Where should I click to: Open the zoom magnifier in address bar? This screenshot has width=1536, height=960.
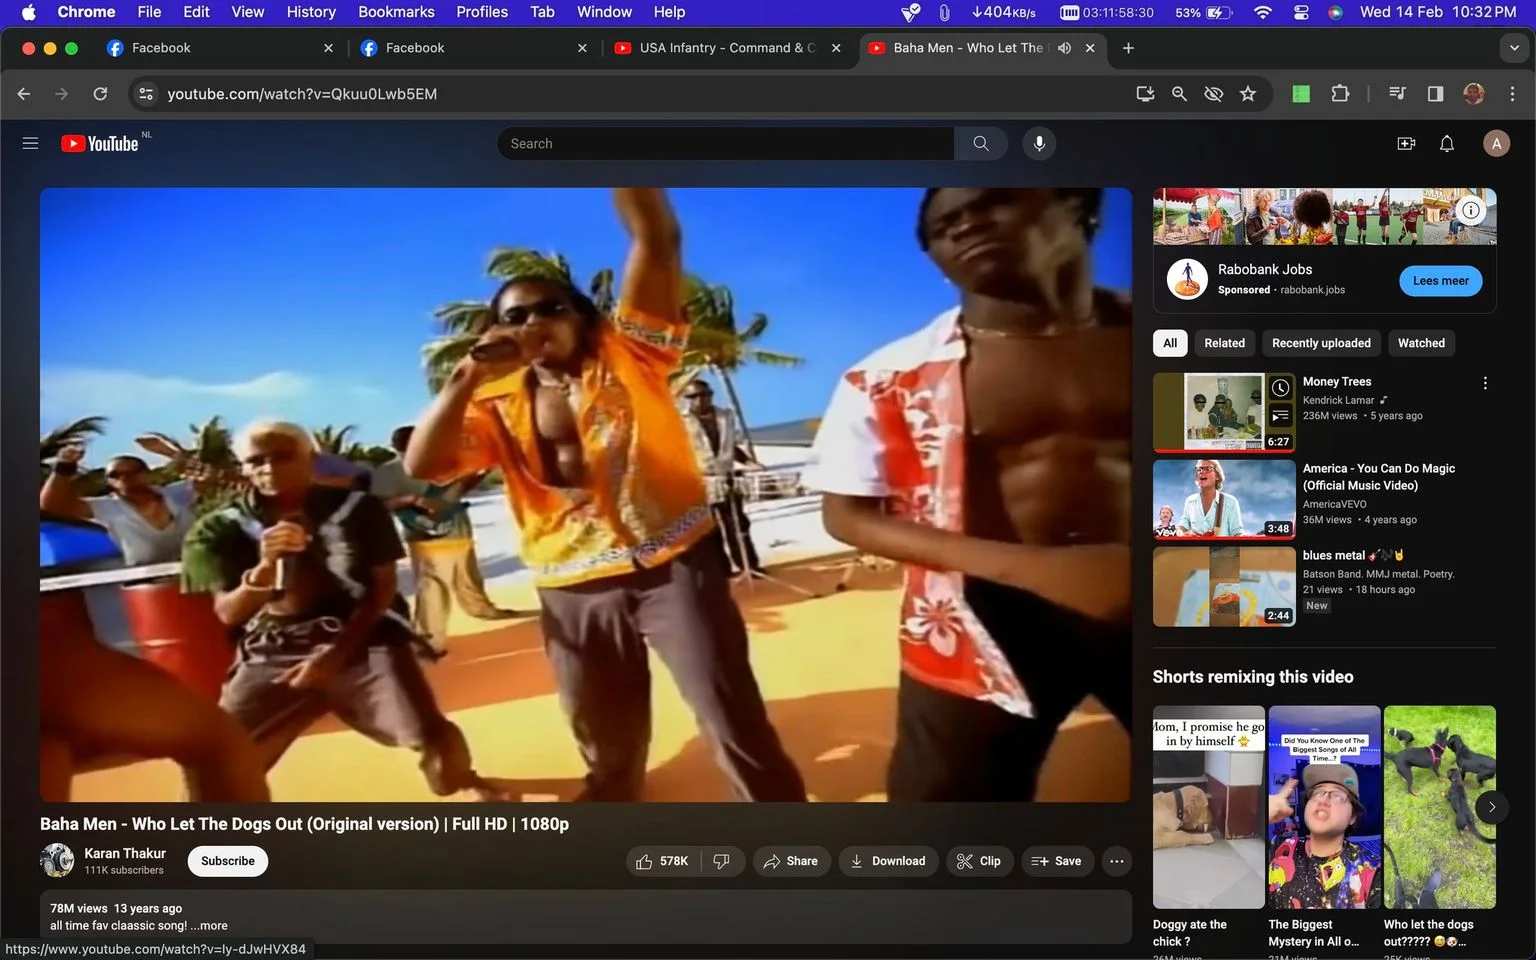[x=1180, y=94]
